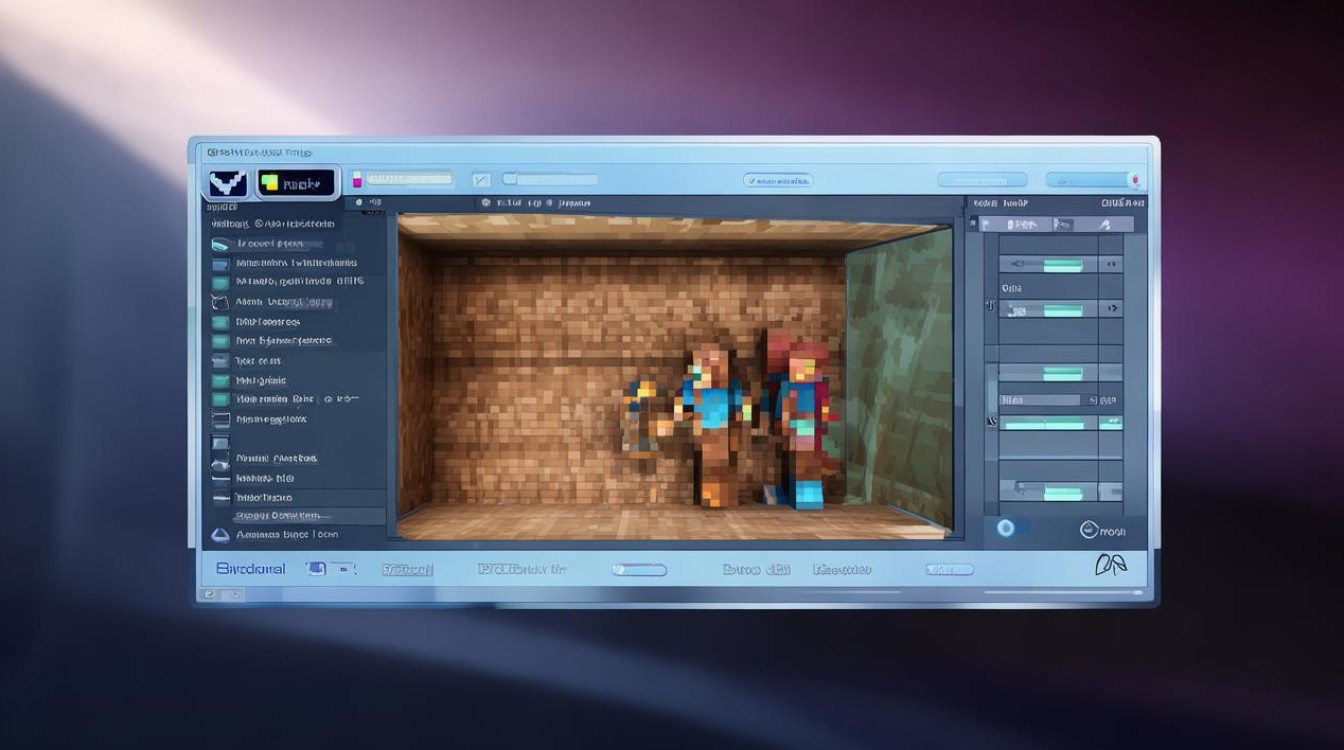Click the leaf icon at bottom right

(x=1110, y=566)
